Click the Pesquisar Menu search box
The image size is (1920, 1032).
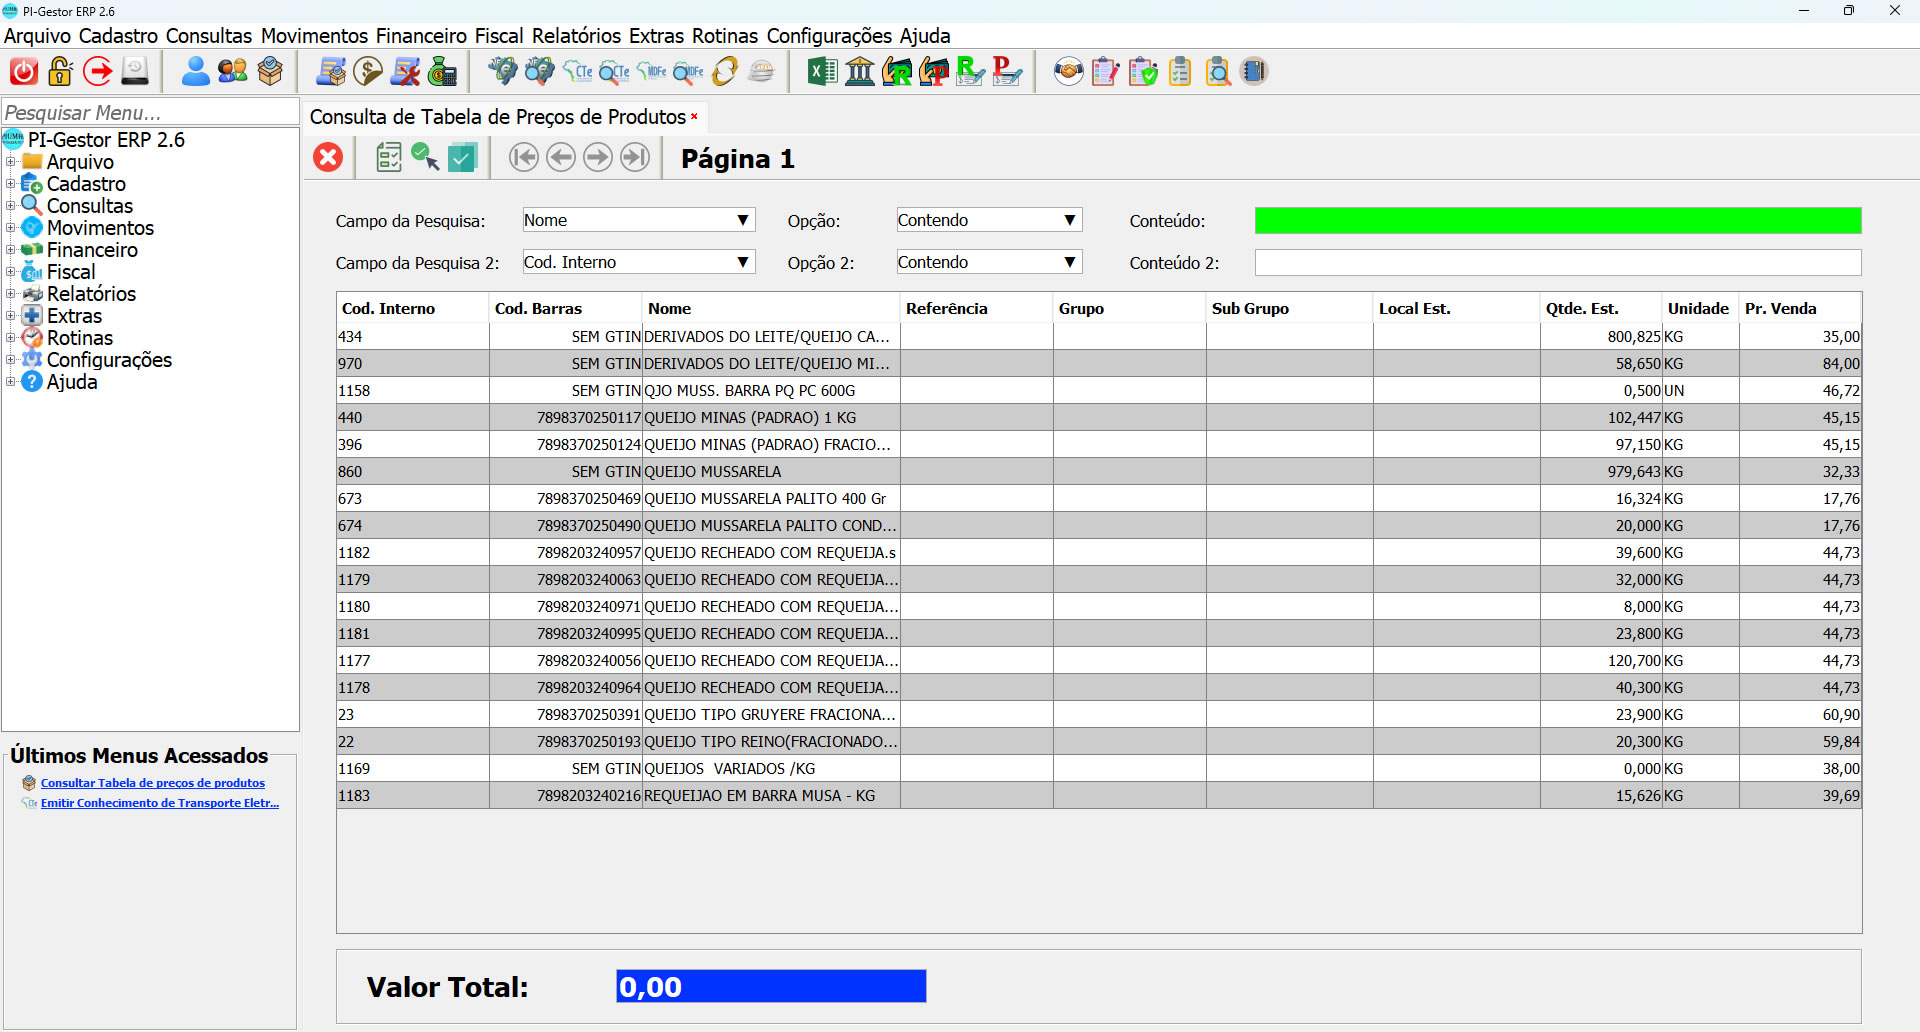[150, 112]
